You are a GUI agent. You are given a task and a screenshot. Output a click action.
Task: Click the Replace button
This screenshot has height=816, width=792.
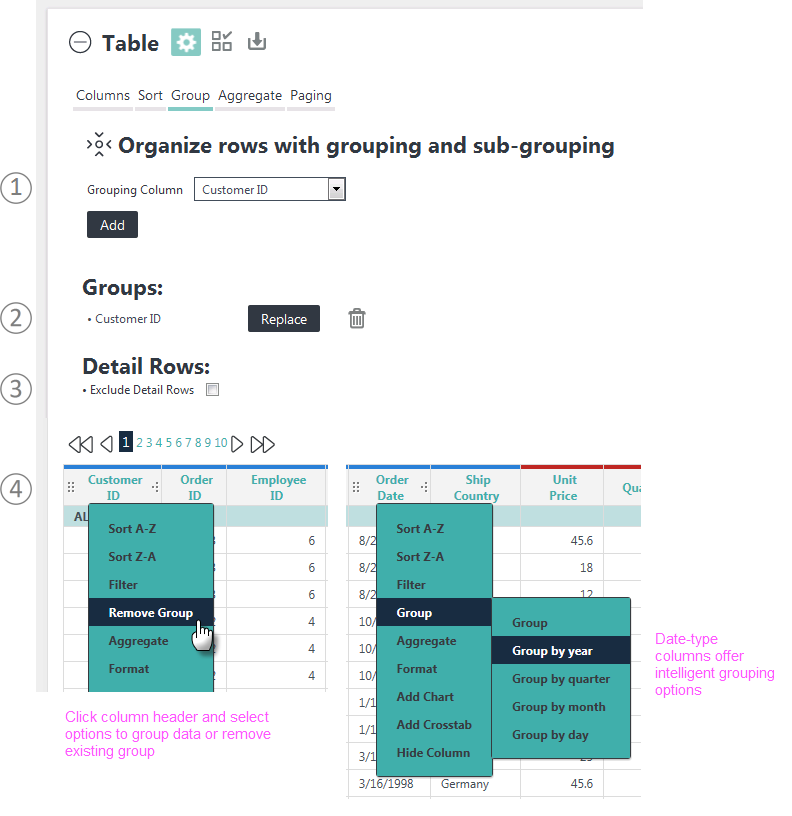click(x=284, y=318)
